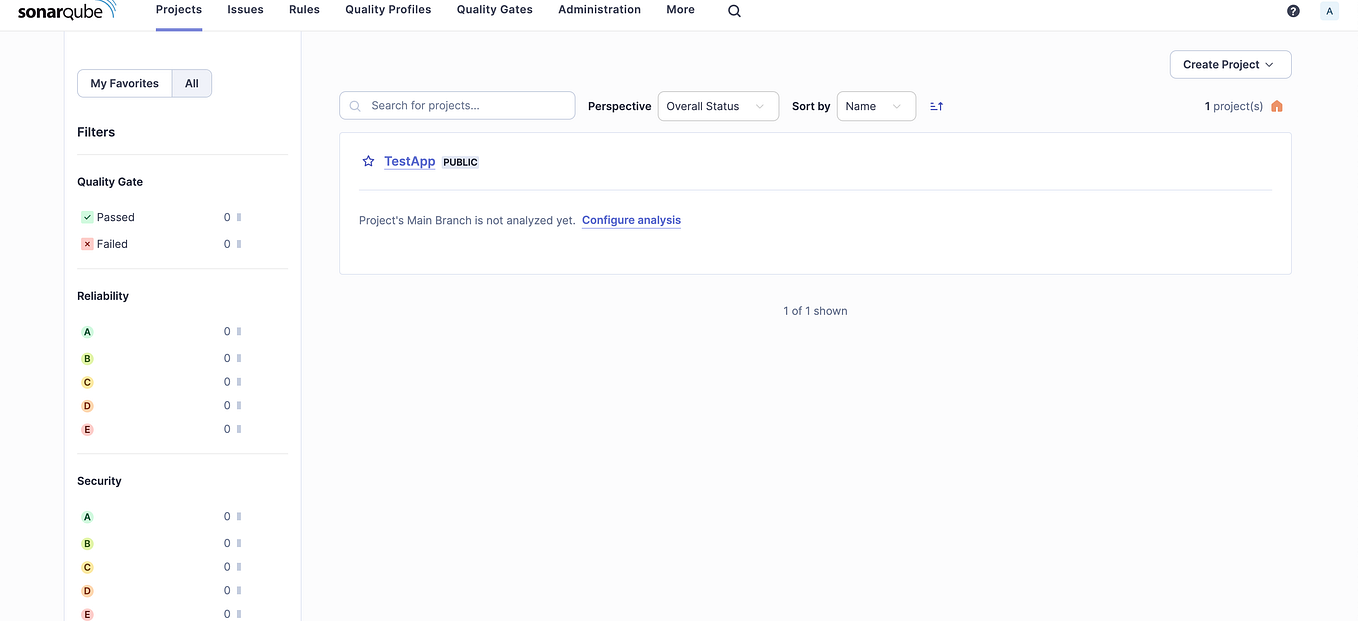Click the help question mark icon
Image resolution: width=1358 pixels, height=621 pixels.
tap(1293, 10)
